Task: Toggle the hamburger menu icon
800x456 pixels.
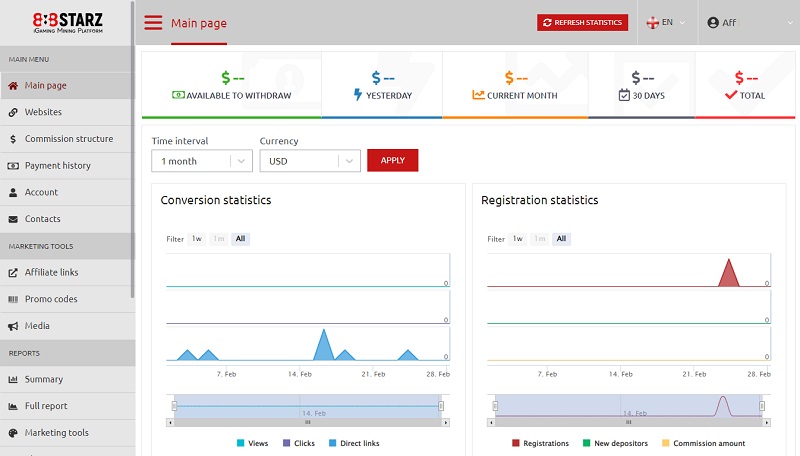Action: tap(153, 22)
